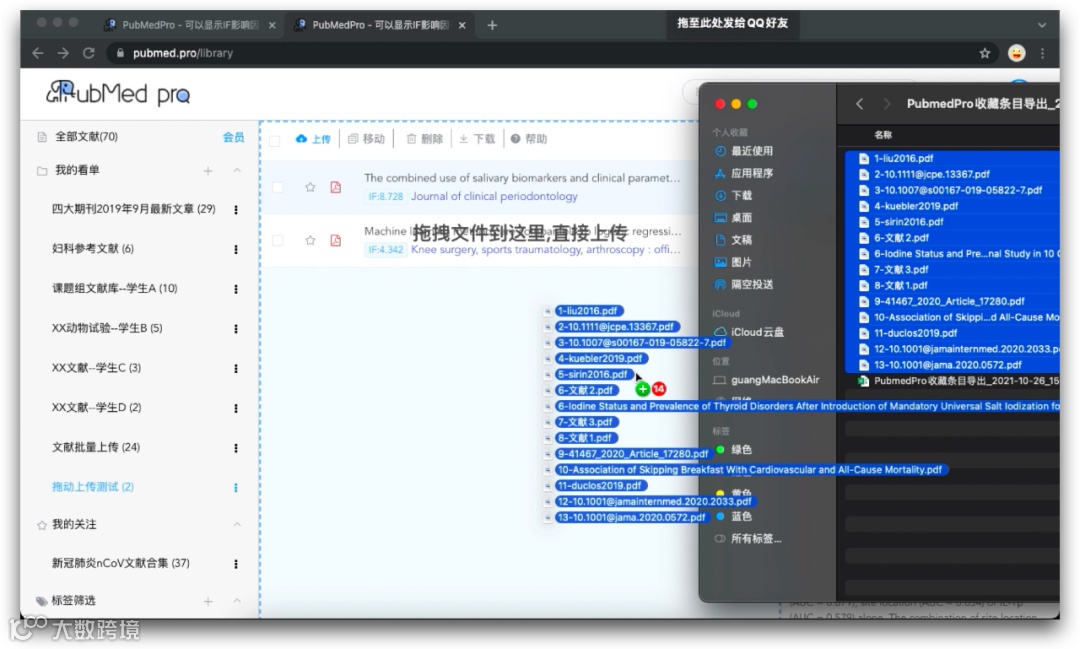This screenshot has width=1080, height=649.
Task: Close the first PubMedPro tab
Action: pos(272,25)
